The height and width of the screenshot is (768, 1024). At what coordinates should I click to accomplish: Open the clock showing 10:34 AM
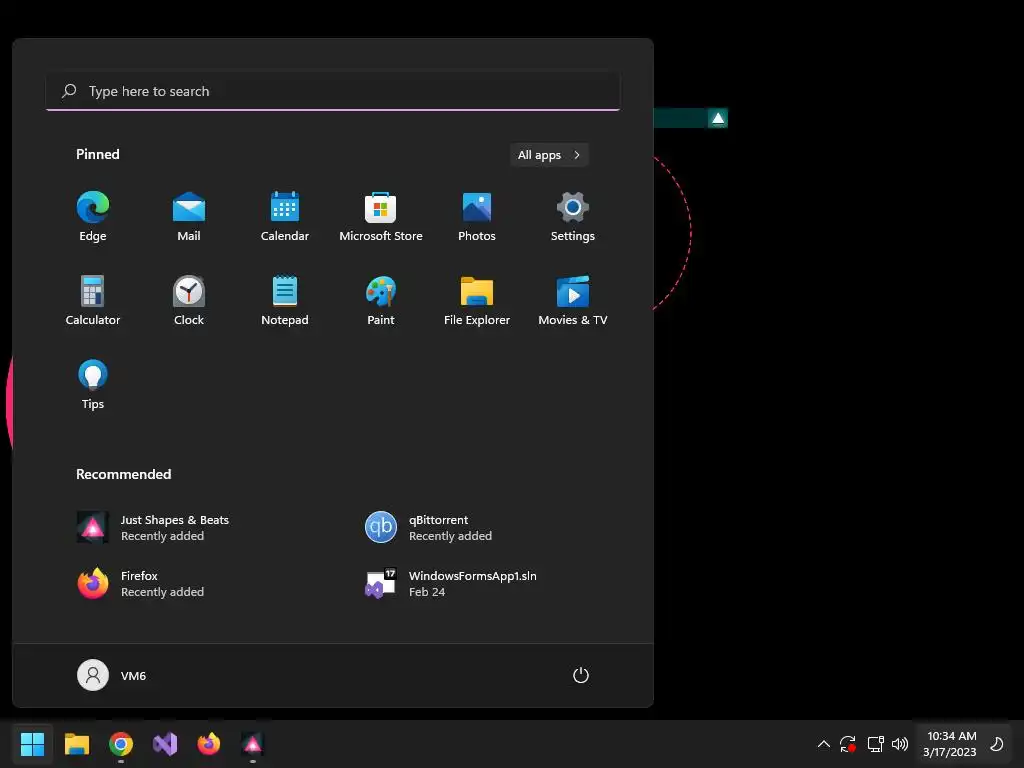click(x=950, y=744)
